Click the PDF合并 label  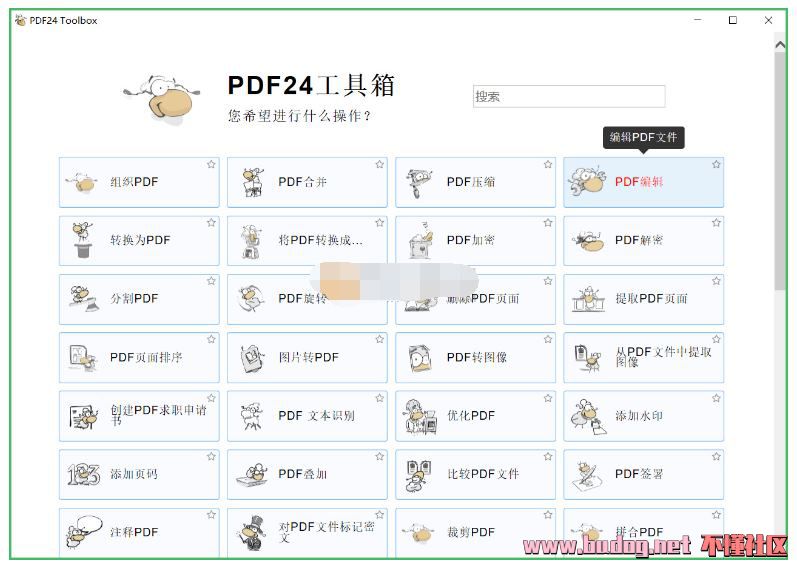point(302,182)
